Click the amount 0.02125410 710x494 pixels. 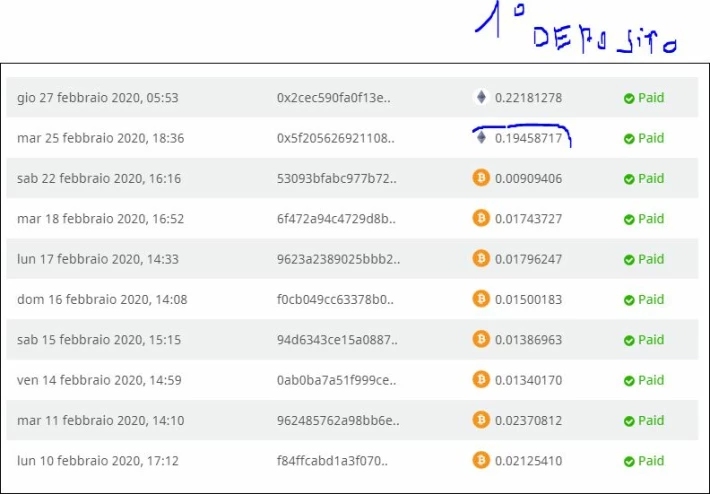[528, 460]
